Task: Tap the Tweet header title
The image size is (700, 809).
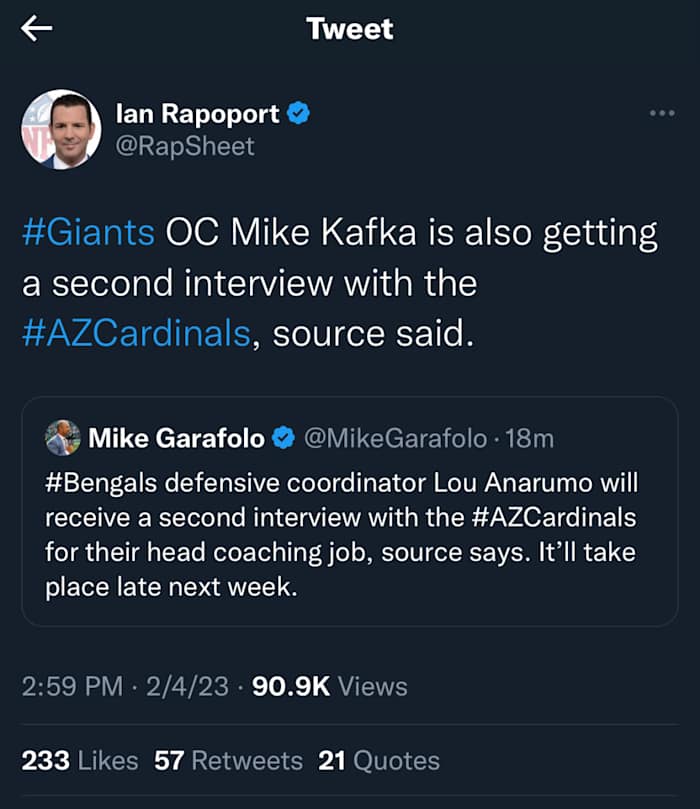Action: pos(350,29)
